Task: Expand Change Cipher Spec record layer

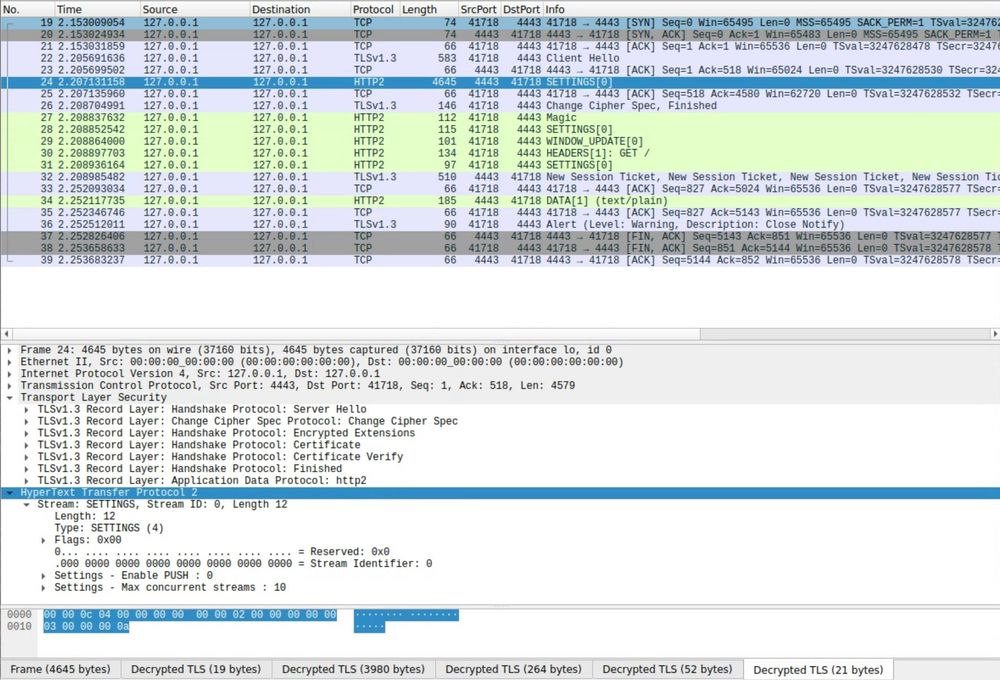Action: click(x=27, y=422)
